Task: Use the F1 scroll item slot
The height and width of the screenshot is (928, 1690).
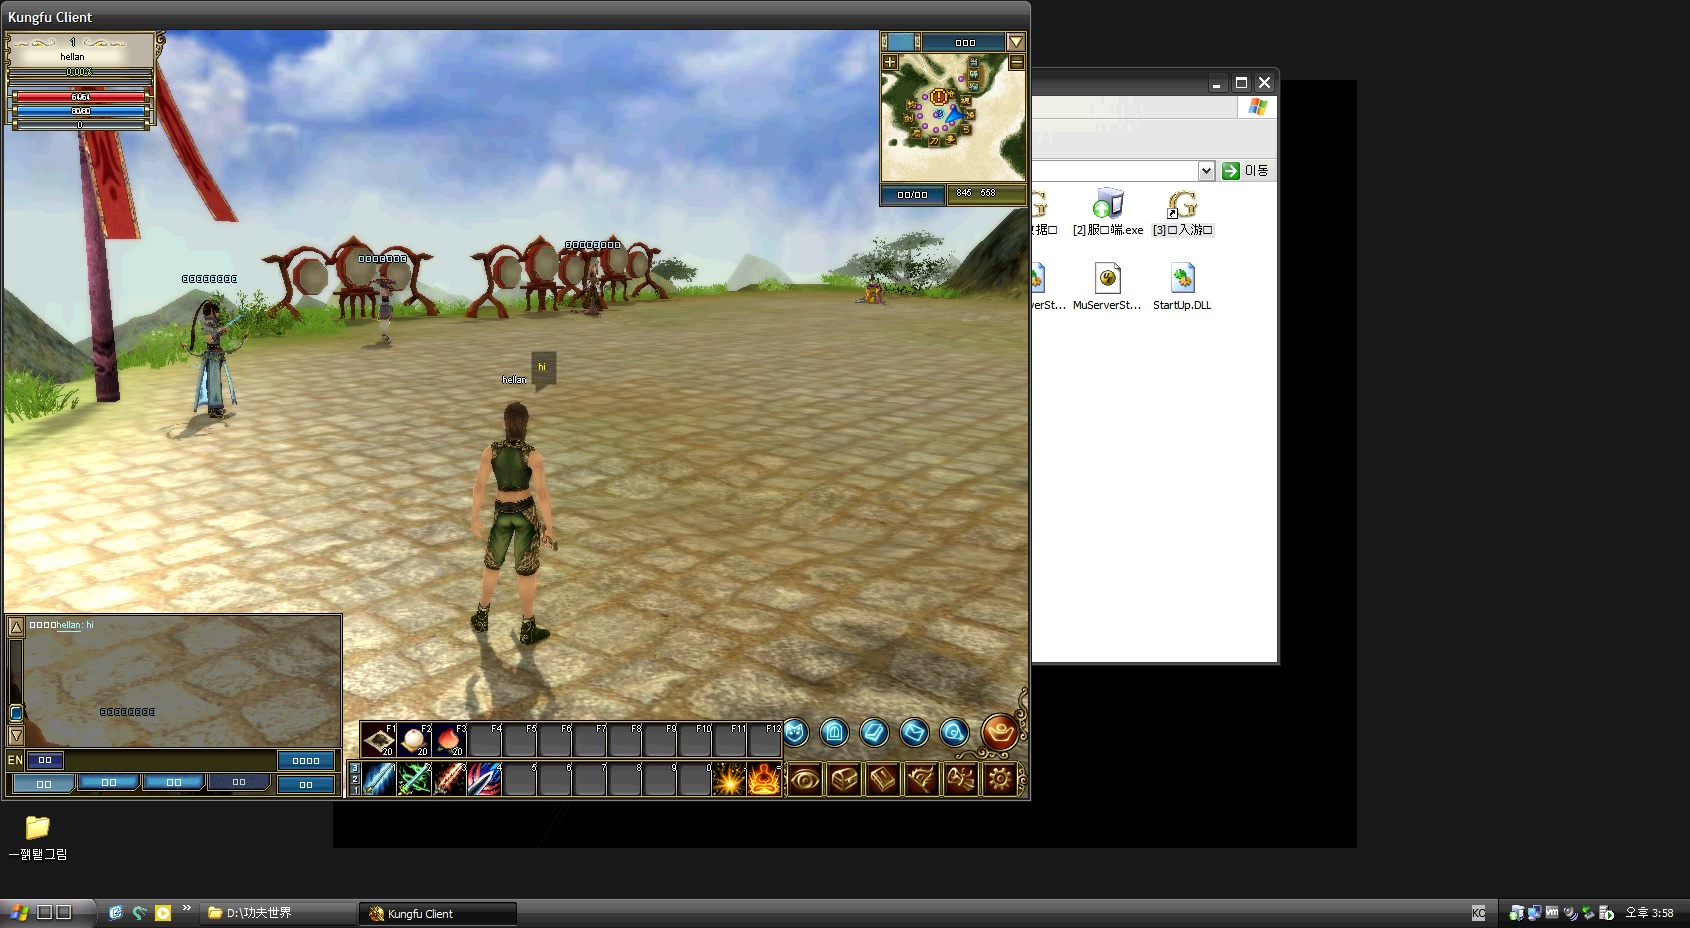Action: coord(379,740)
